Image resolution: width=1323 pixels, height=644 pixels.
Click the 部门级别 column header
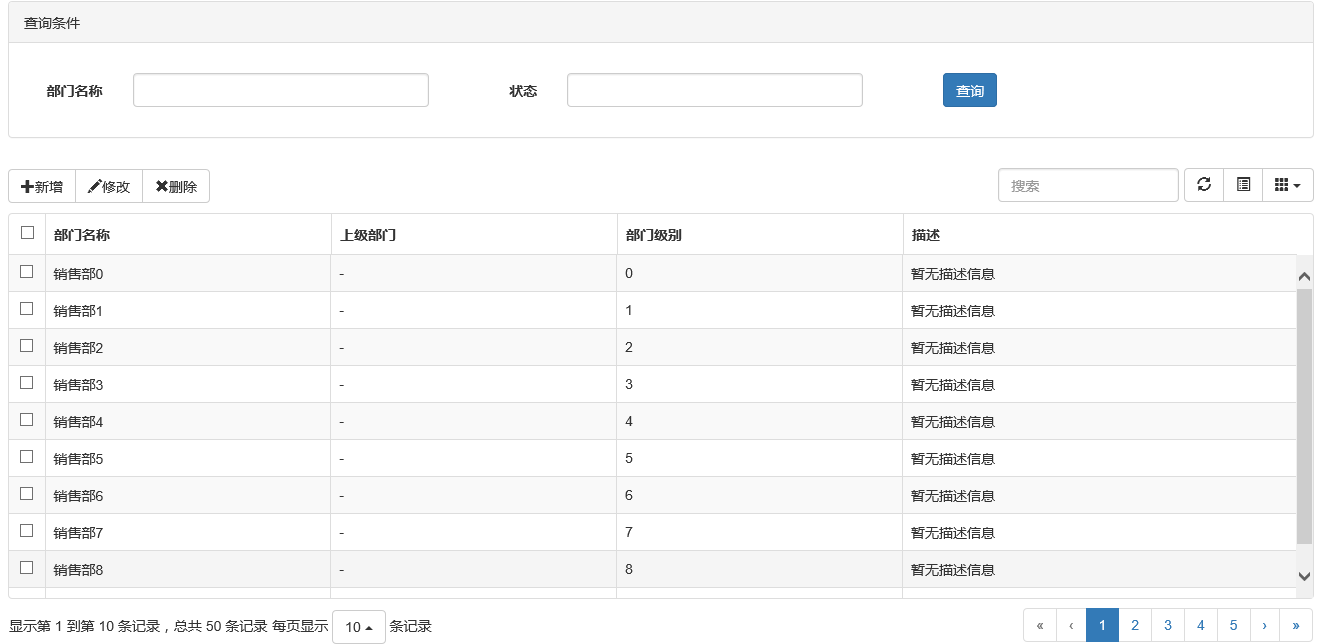click(760, 235)
